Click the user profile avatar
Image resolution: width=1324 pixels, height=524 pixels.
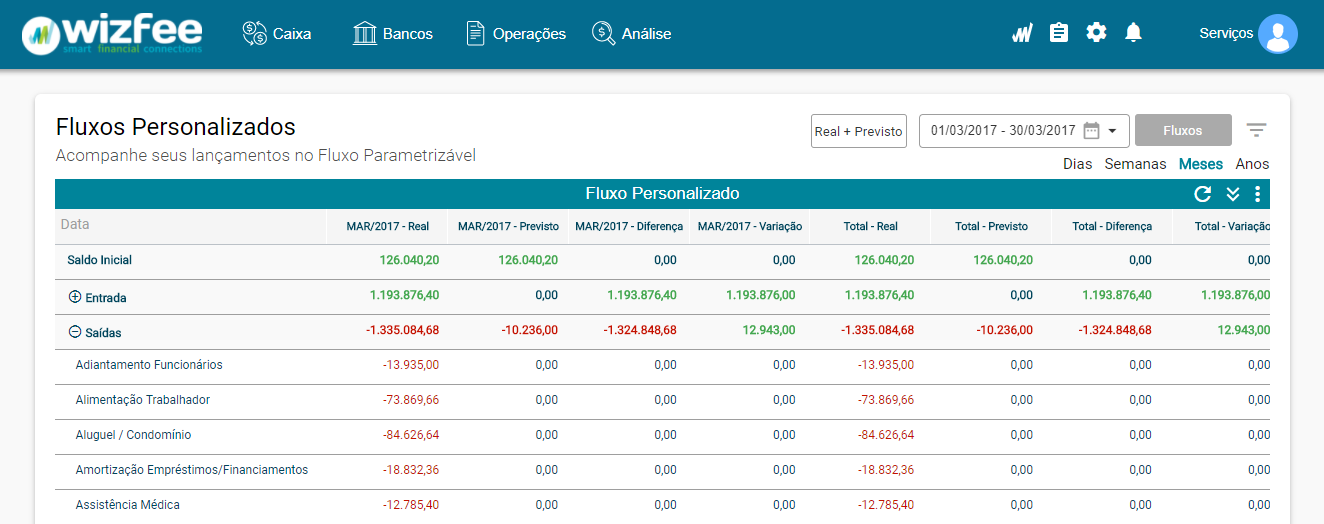pyautogui.click(x=1277, y=34)
